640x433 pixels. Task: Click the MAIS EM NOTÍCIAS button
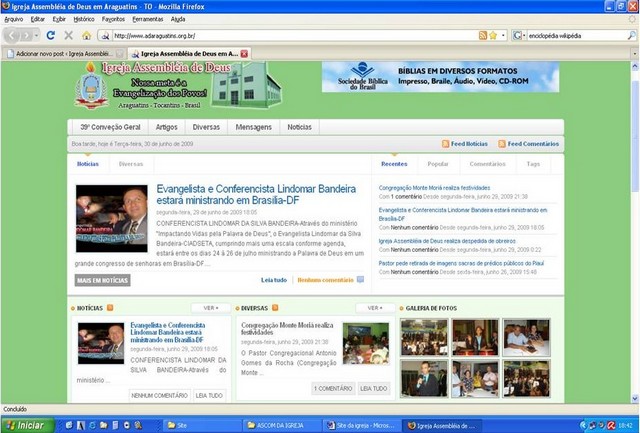click(102, 280)
